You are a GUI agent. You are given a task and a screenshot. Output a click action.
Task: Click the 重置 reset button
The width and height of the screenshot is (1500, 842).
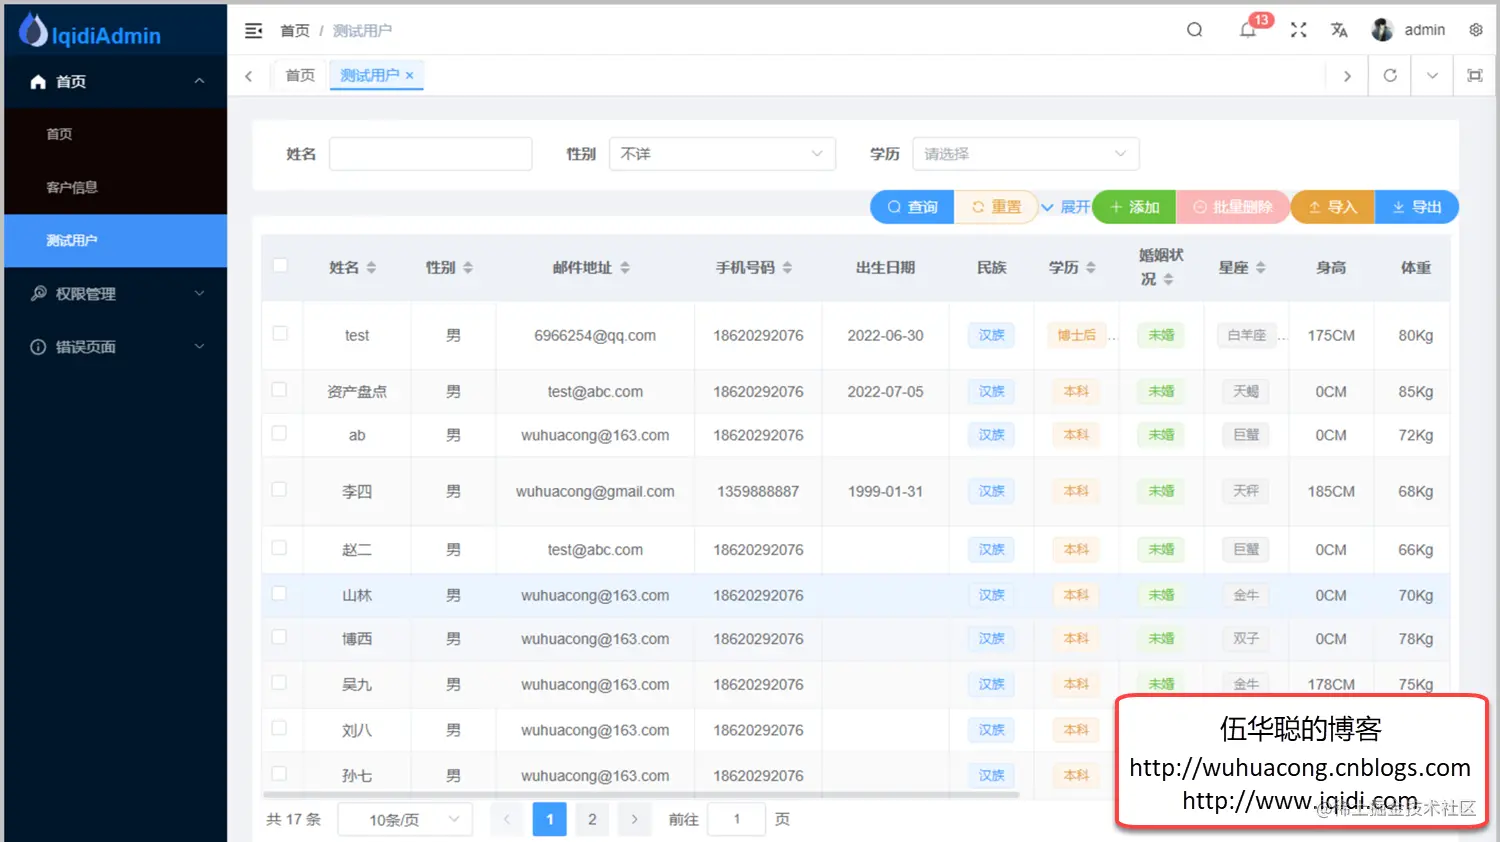[x=996, y=207]
